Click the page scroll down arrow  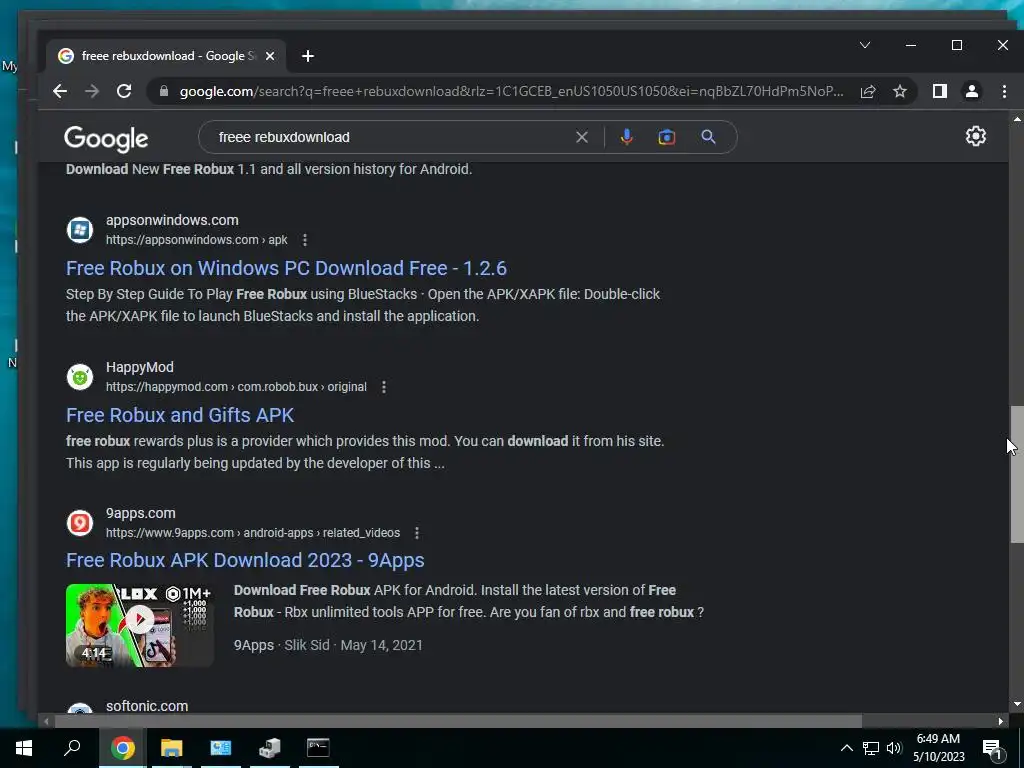click(1017, 705)
